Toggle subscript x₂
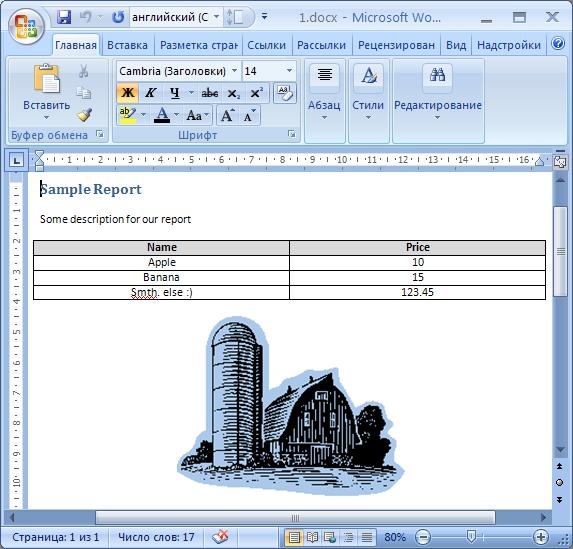Viewport: 573px width, 549px height. pyautogui.click(x=233, y=93)
